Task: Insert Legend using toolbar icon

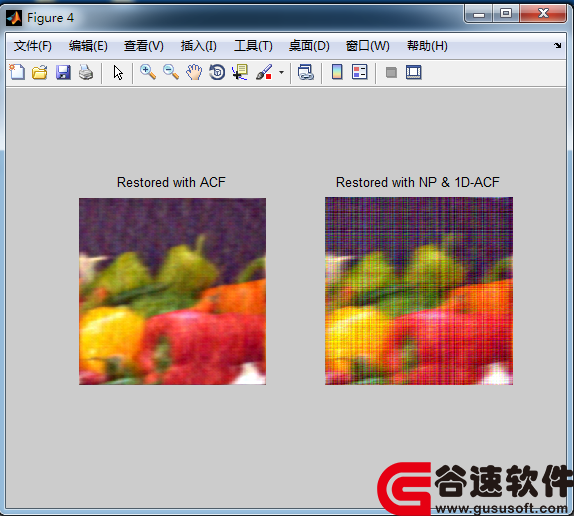Action: tap(359, 72)
